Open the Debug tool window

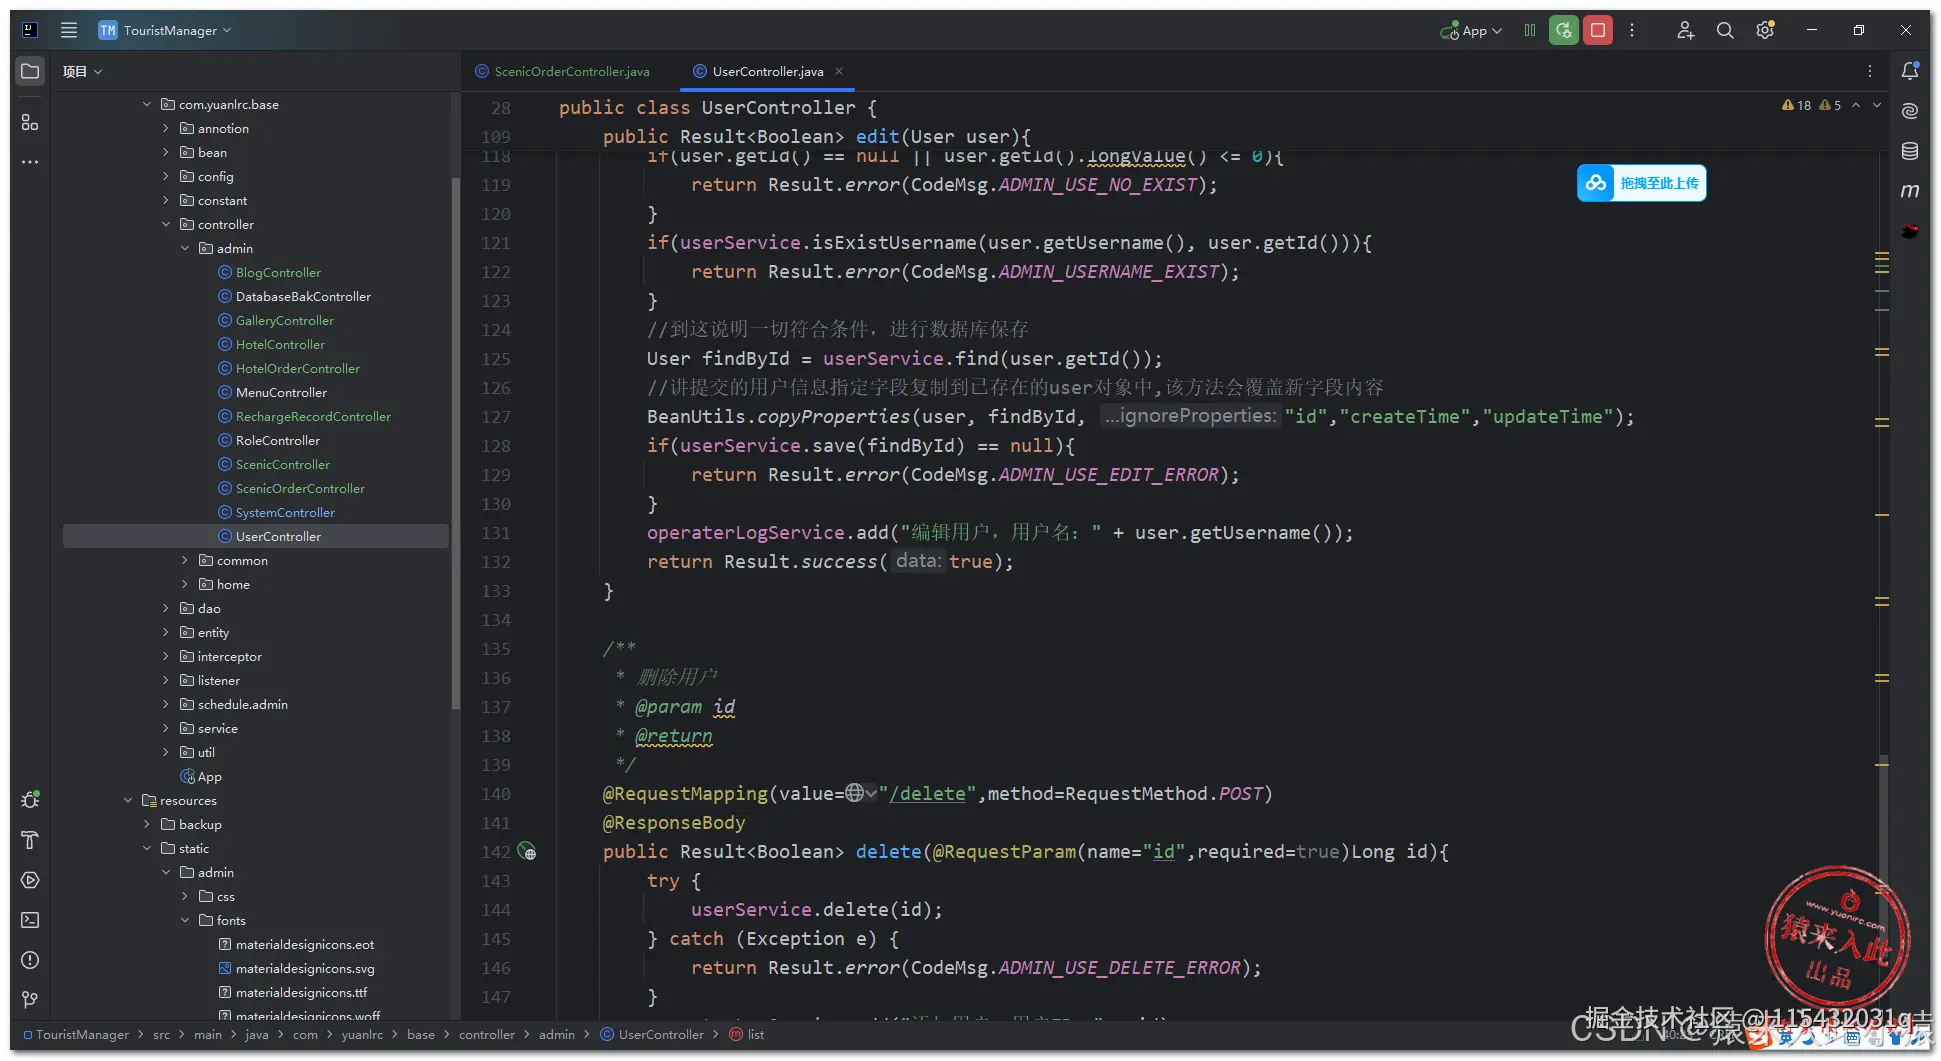(30, 800)
